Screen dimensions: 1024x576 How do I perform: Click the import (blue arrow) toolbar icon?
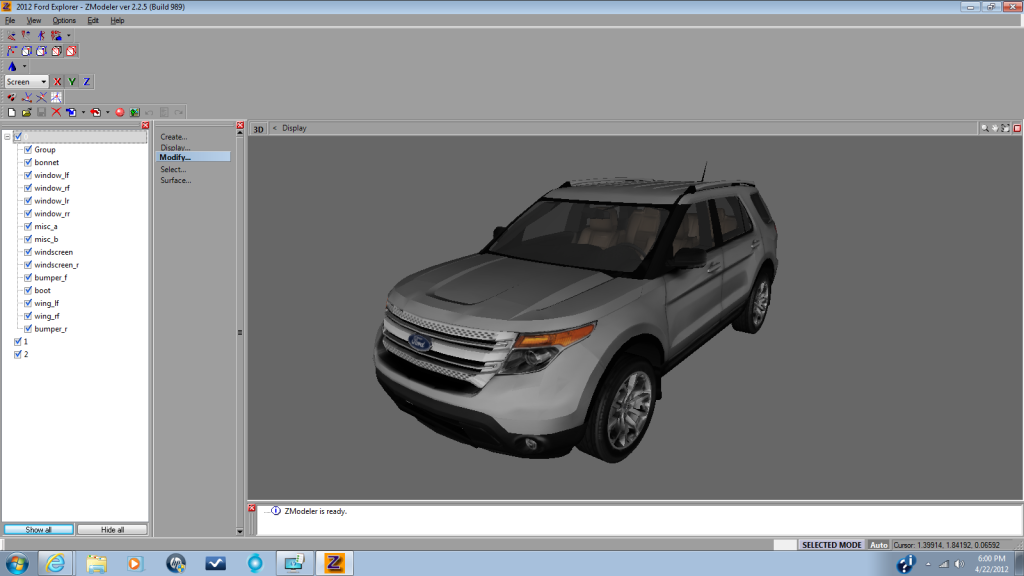tap(71, 112)
